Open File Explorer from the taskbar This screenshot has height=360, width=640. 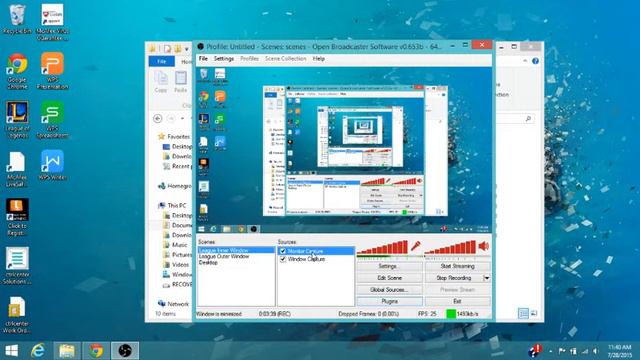67,351
